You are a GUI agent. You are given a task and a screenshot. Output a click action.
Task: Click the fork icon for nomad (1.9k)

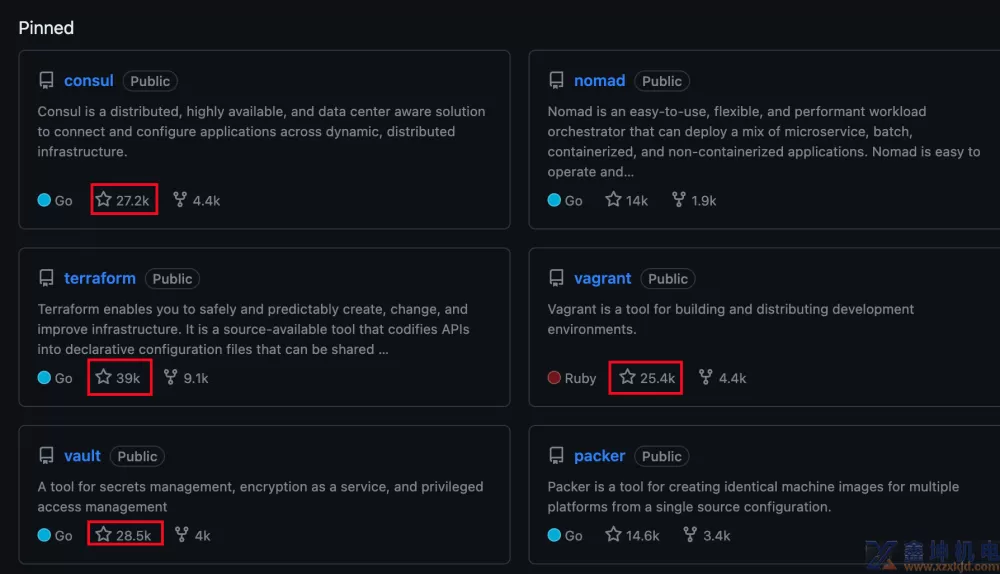pyautogui.click(x=679, y=200)
